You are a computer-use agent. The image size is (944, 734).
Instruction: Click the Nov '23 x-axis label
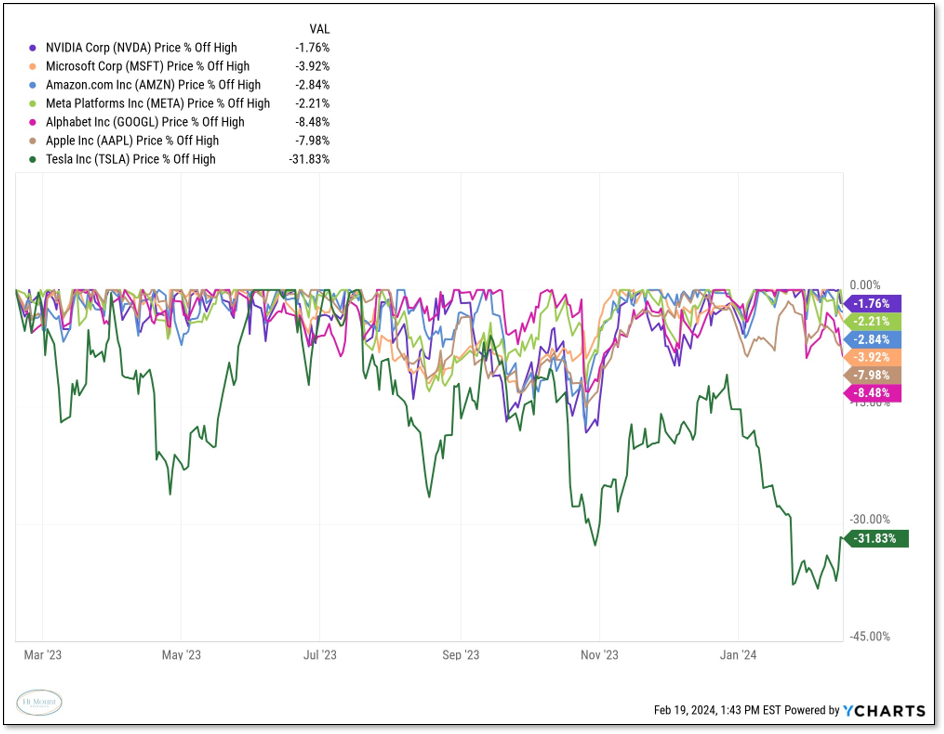coord(600,655)
